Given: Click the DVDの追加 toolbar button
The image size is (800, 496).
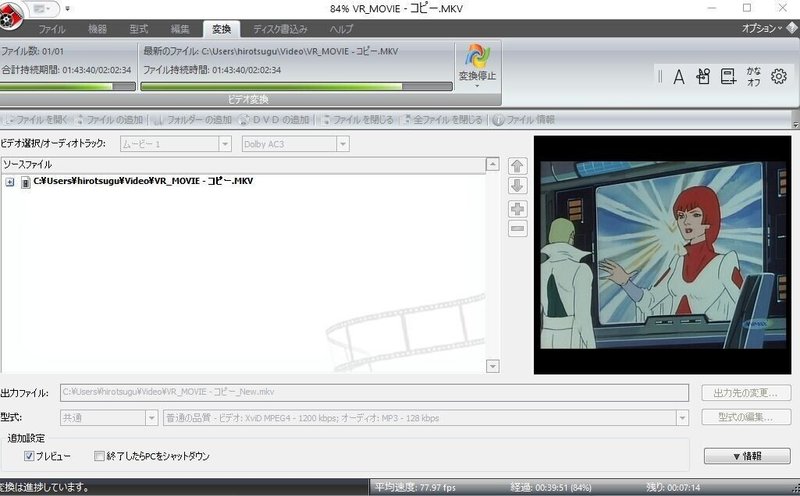Looking at the screenshot, I should [x=274, y=120].
